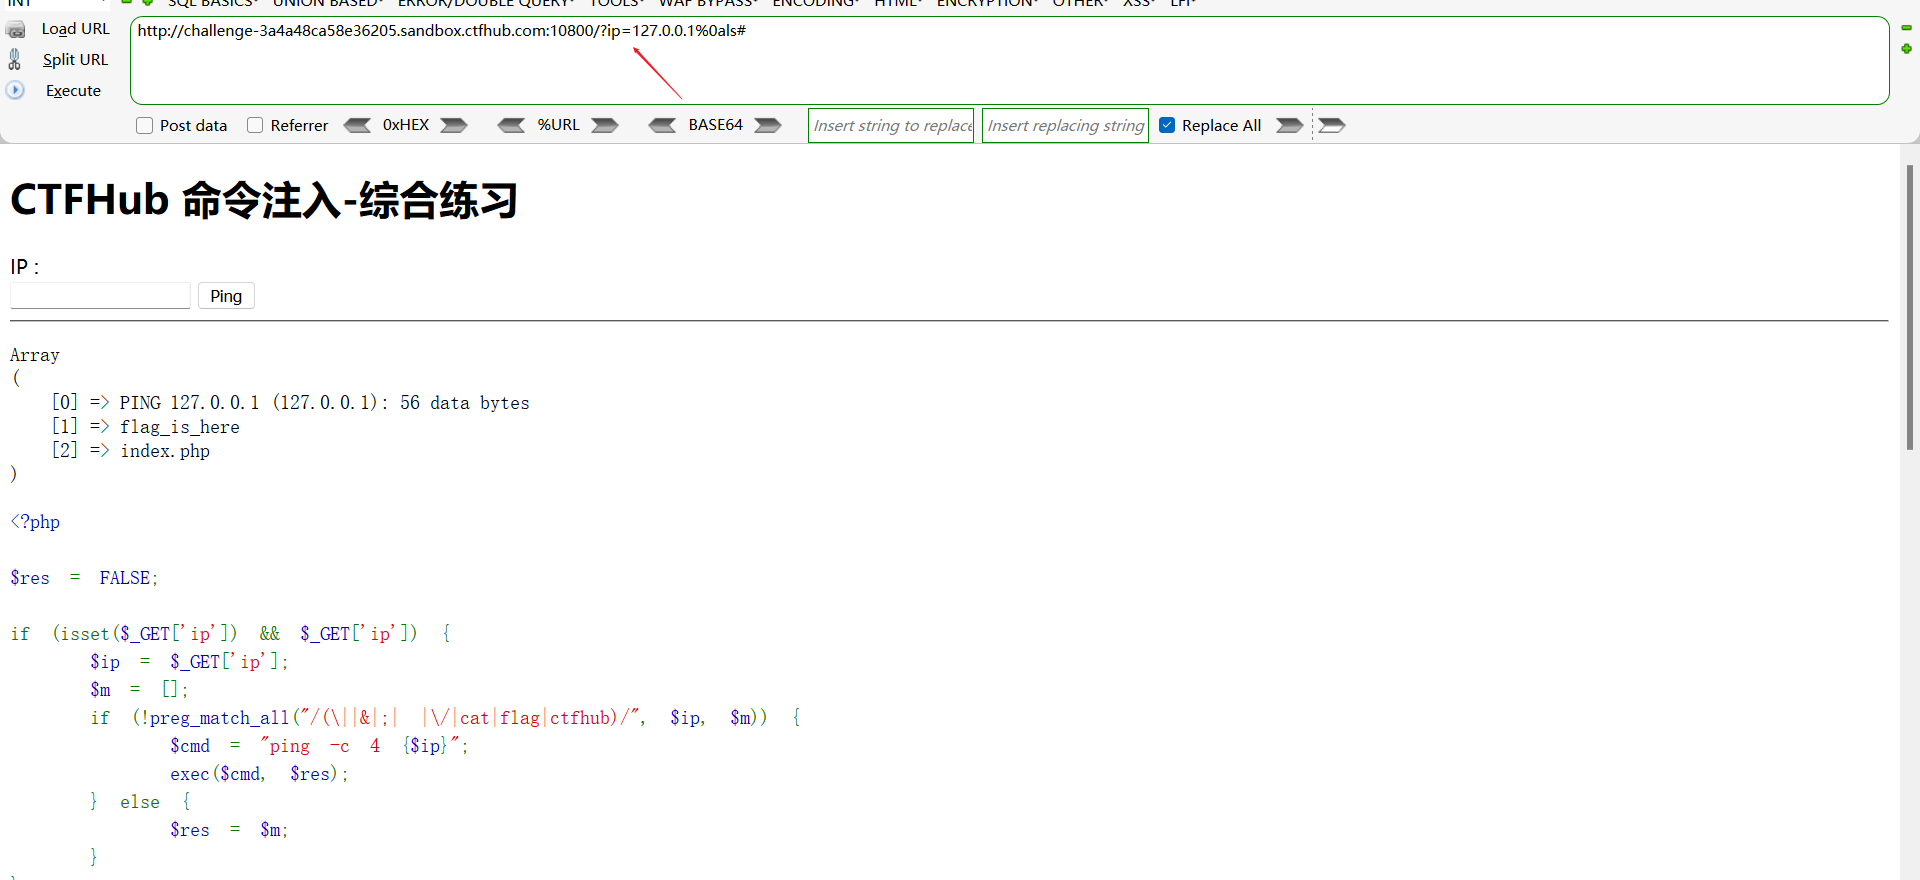Click the 'if (isset($_GET['ip'])' code line
1920x880 pixels.
pyautogui.click(x=231, y=634)
